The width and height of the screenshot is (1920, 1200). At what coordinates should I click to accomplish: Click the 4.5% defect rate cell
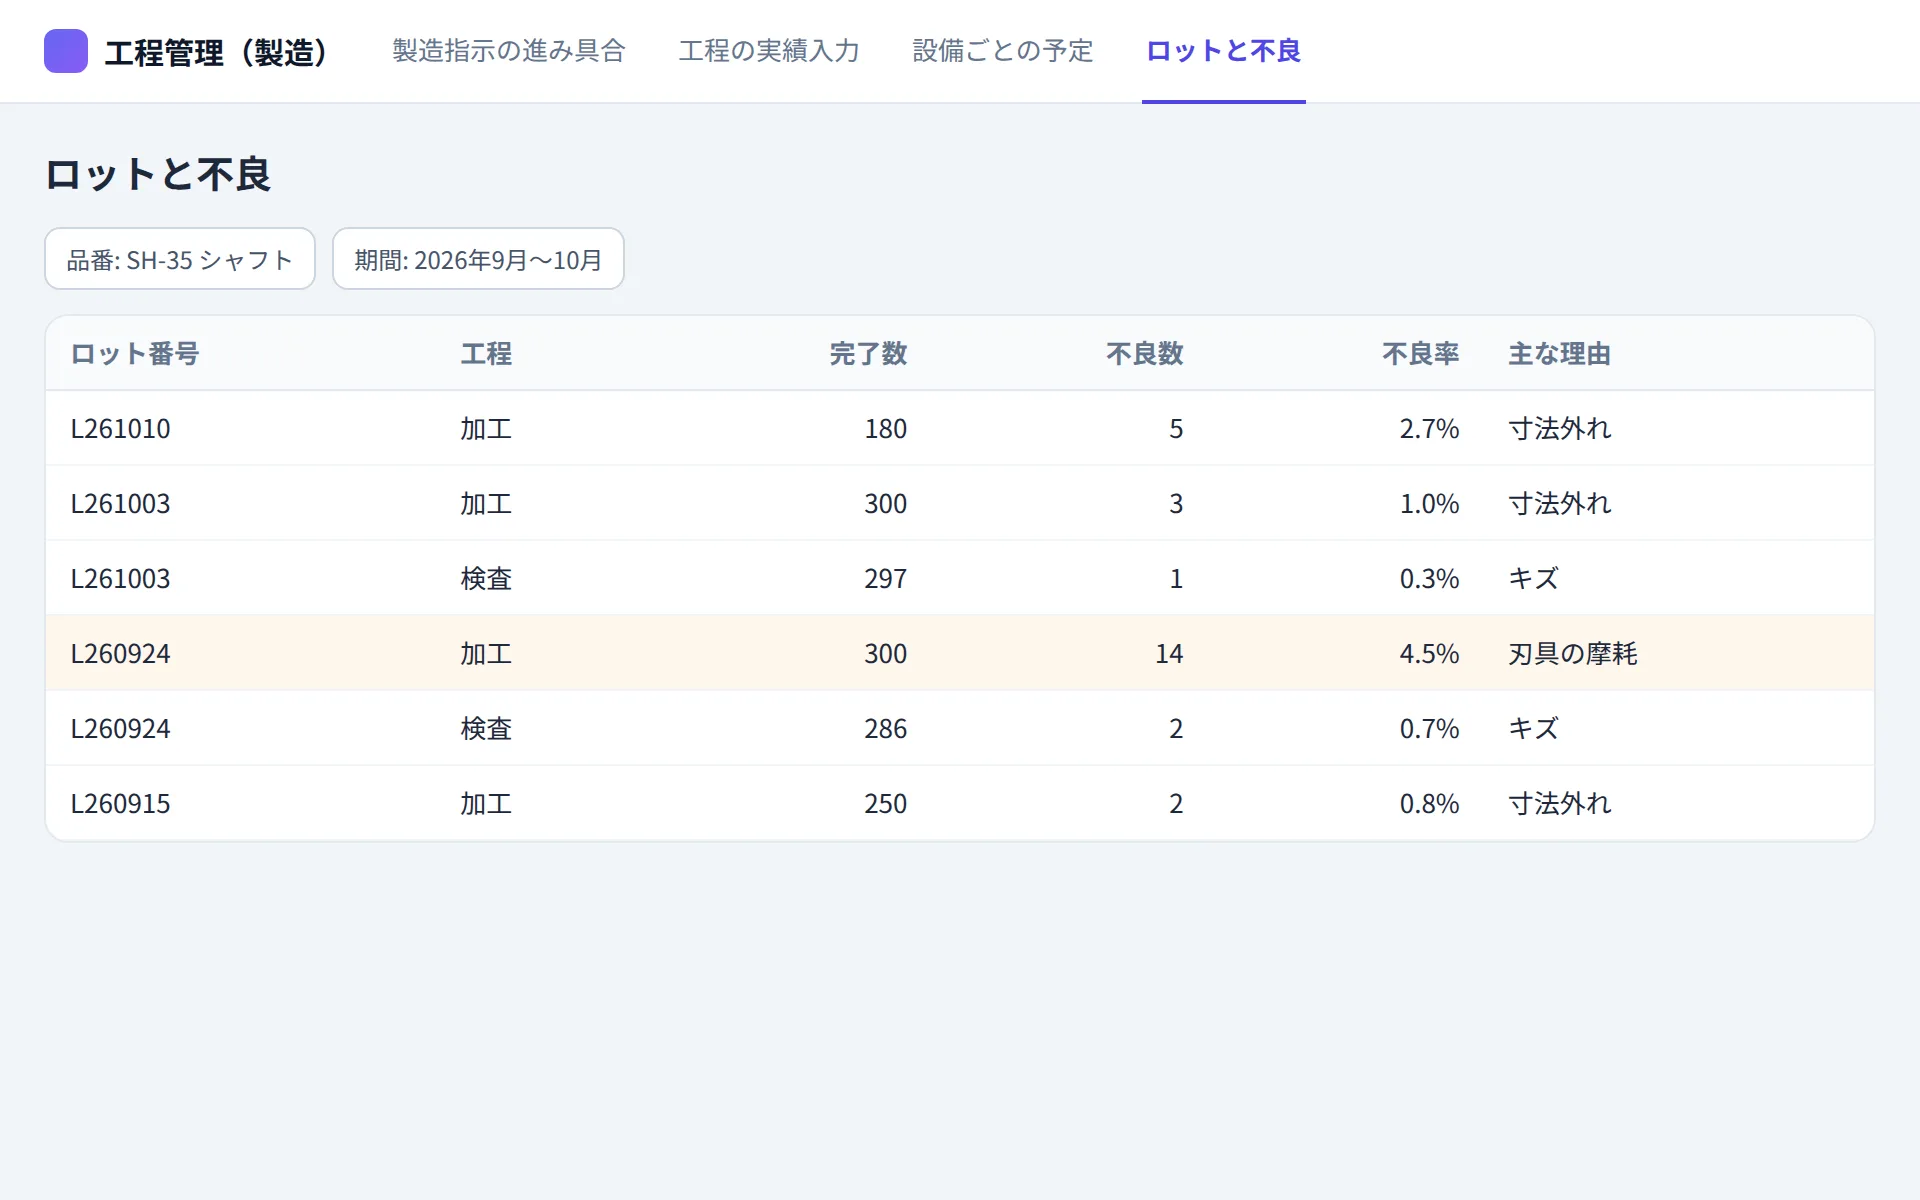(x=1429, y=654)
